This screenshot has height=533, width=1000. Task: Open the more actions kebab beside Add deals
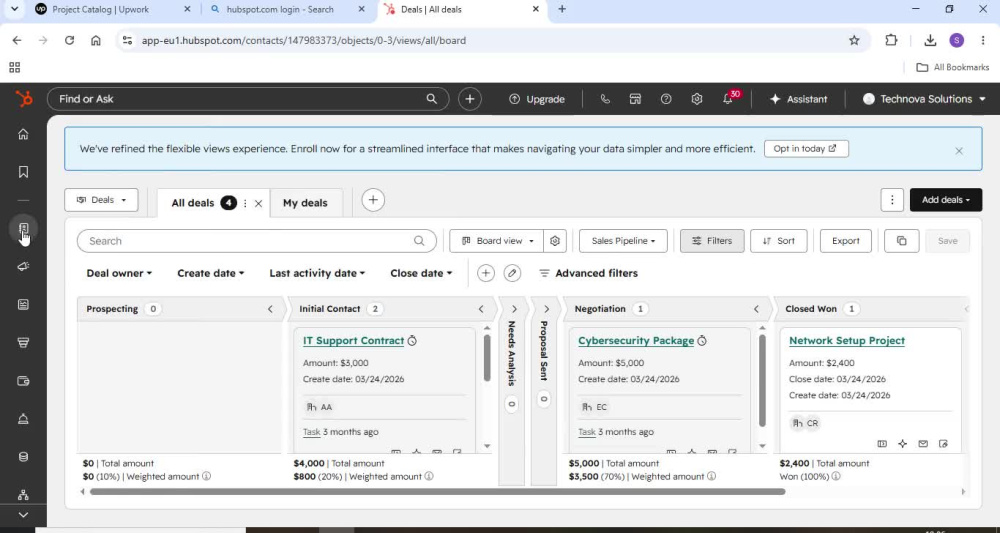point(892,200)
